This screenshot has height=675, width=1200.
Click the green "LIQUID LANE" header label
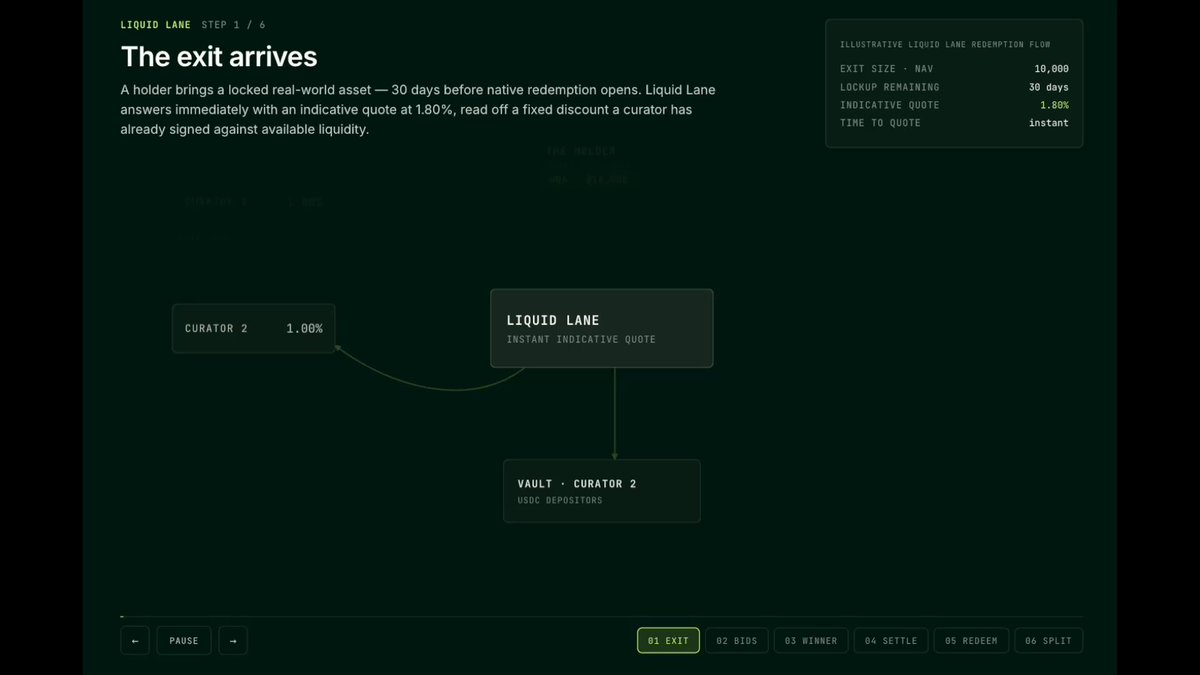tap(155, 24)
